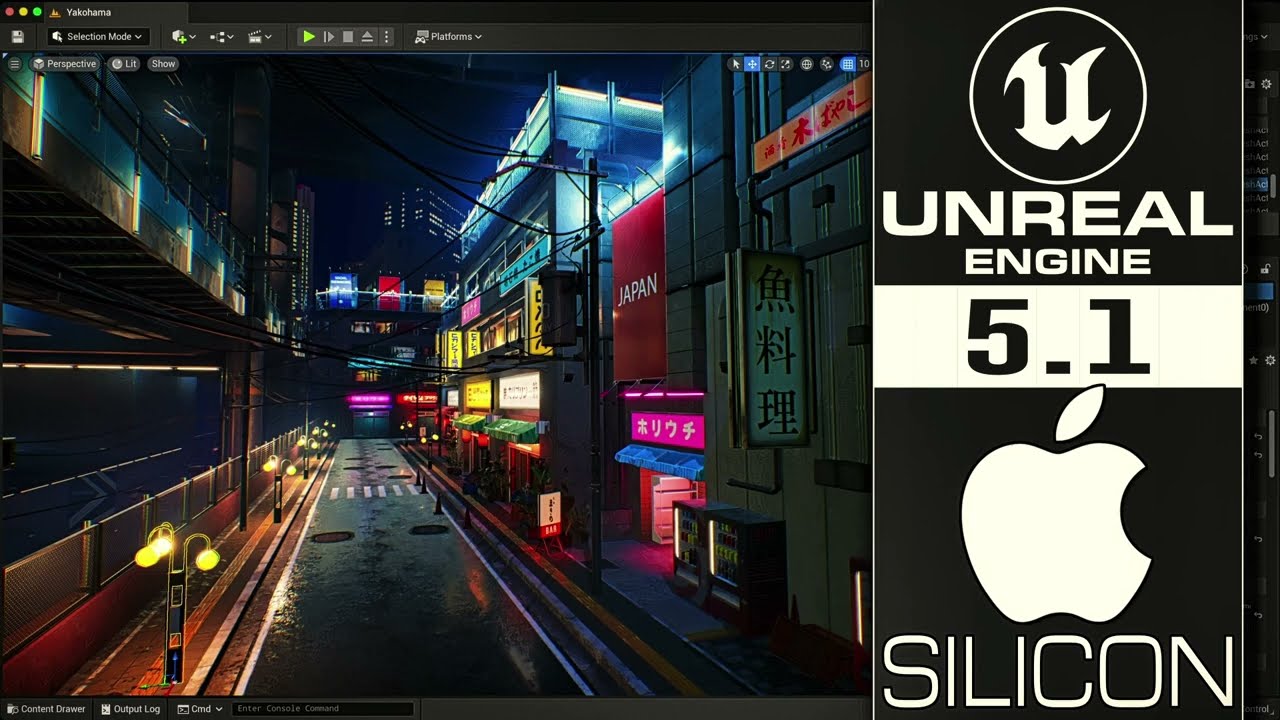Activate the scale gizmo tool
Image resolution: width=1280 pixels, height=720 pixels.
click(785, 64)
